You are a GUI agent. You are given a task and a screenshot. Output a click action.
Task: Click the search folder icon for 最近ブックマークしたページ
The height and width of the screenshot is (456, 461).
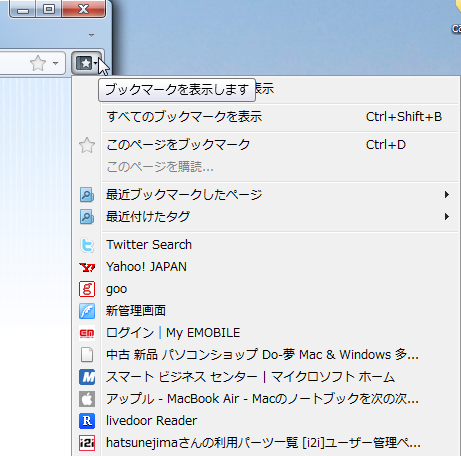point(87,195)
